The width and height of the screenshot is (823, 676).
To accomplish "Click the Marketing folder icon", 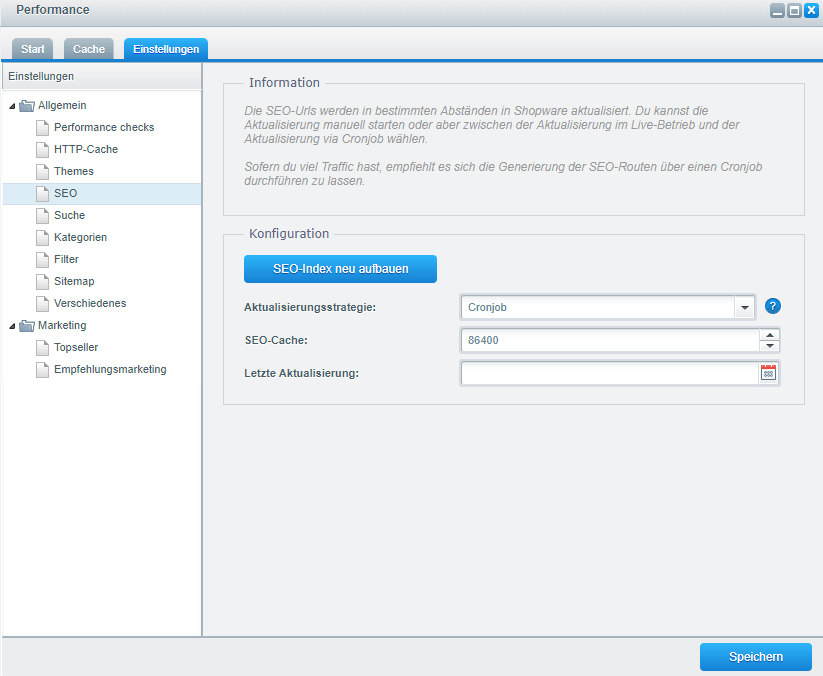I will click(x=27, y=325).
